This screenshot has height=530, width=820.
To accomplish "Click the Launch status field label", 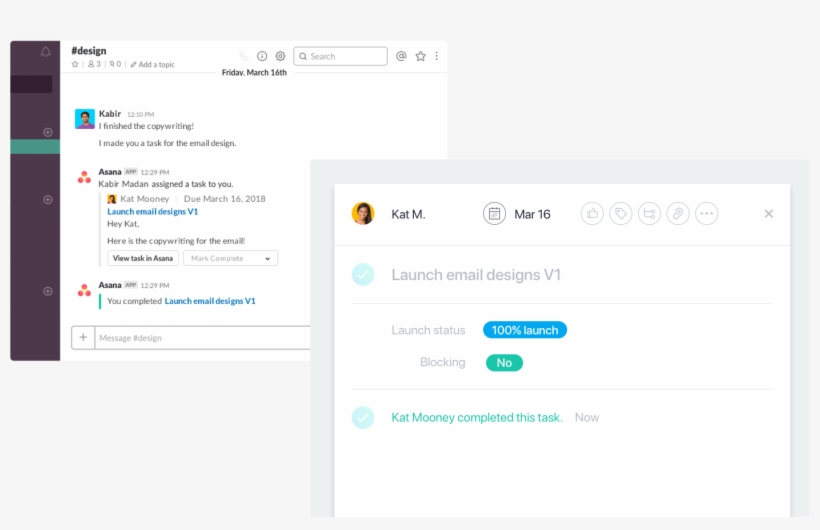I will point(428,330).
